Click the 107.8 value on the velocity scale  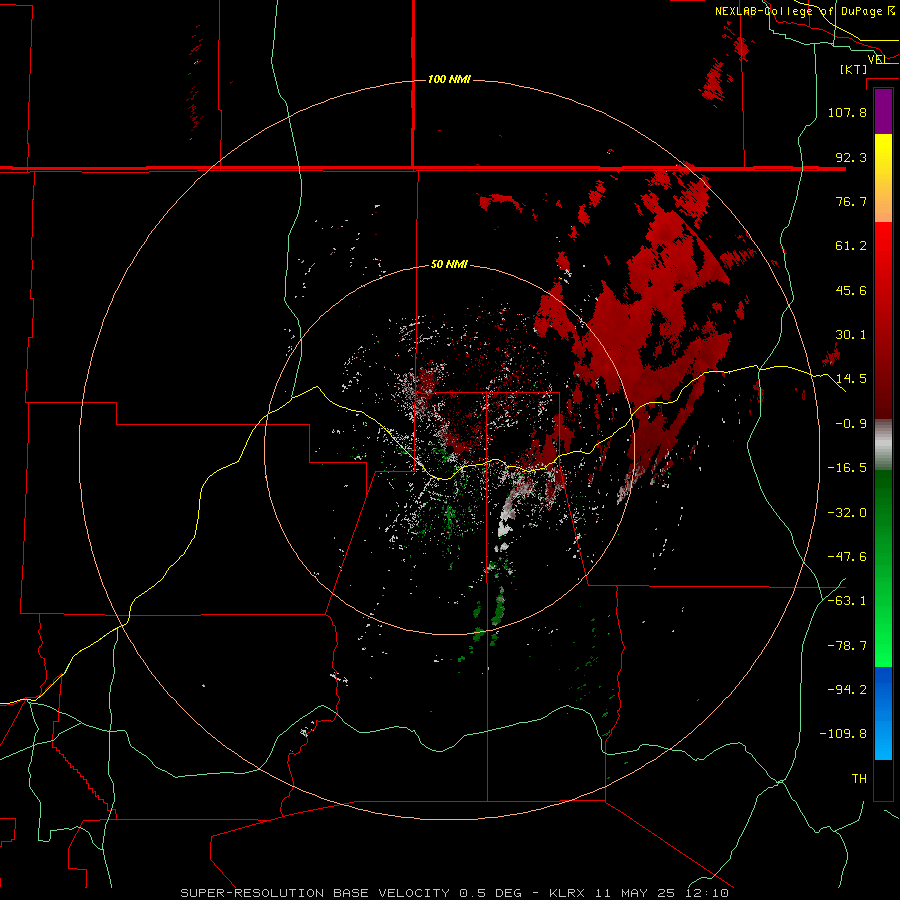847,112
